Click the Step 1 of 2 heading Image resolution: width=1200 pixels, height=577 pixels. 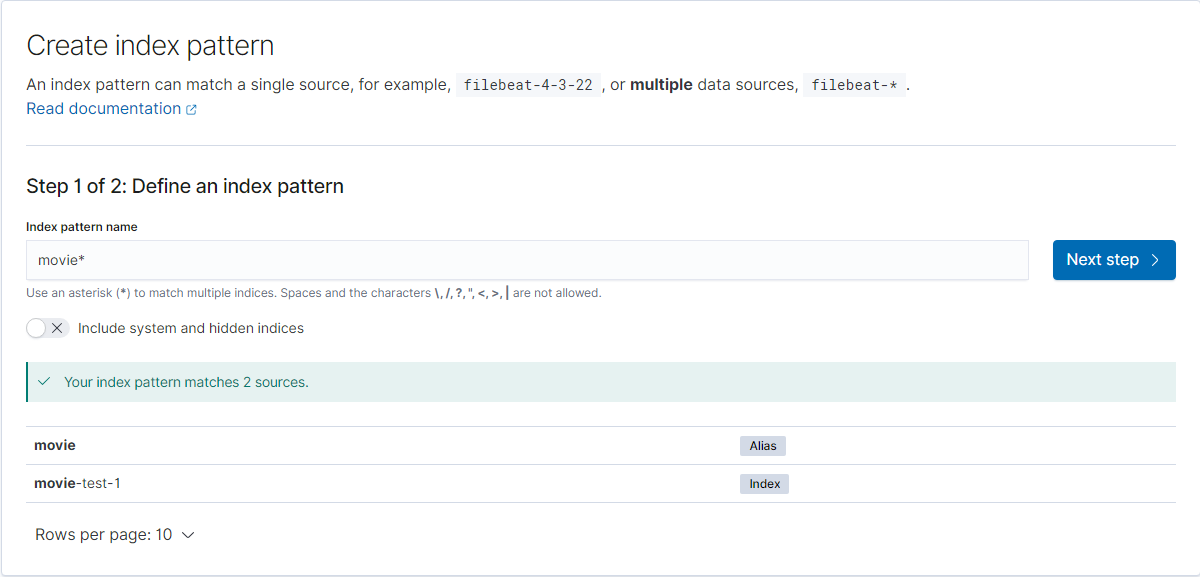(x=185, y=186)
